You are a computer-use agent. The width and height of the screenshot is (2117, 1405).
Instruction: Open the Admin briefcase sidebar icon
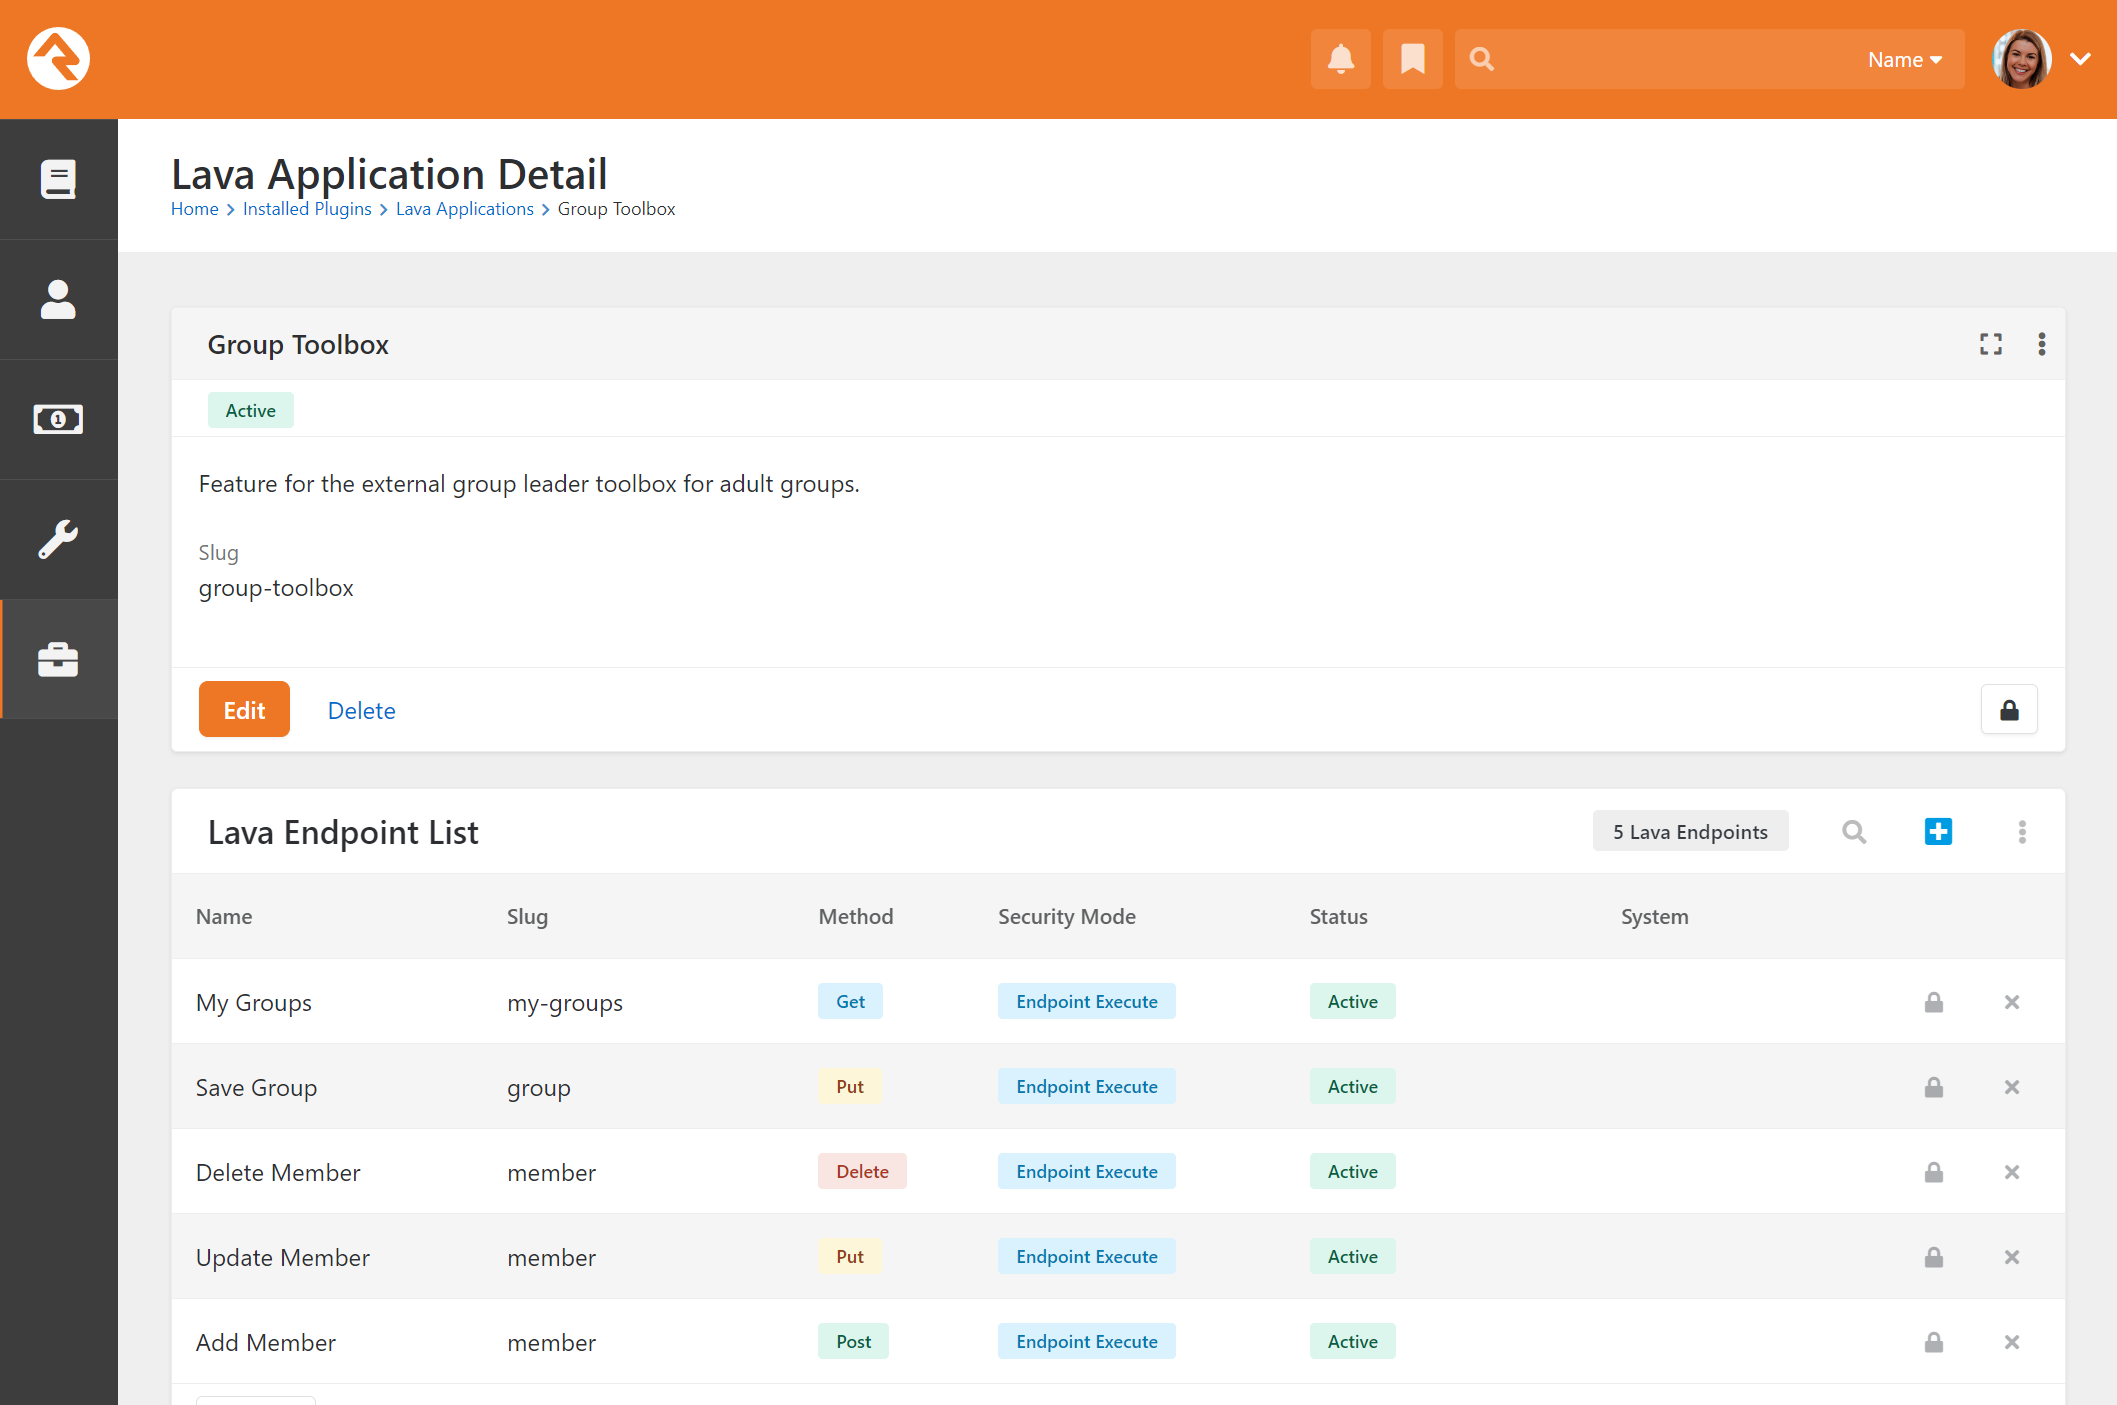[x=58, y=659]
